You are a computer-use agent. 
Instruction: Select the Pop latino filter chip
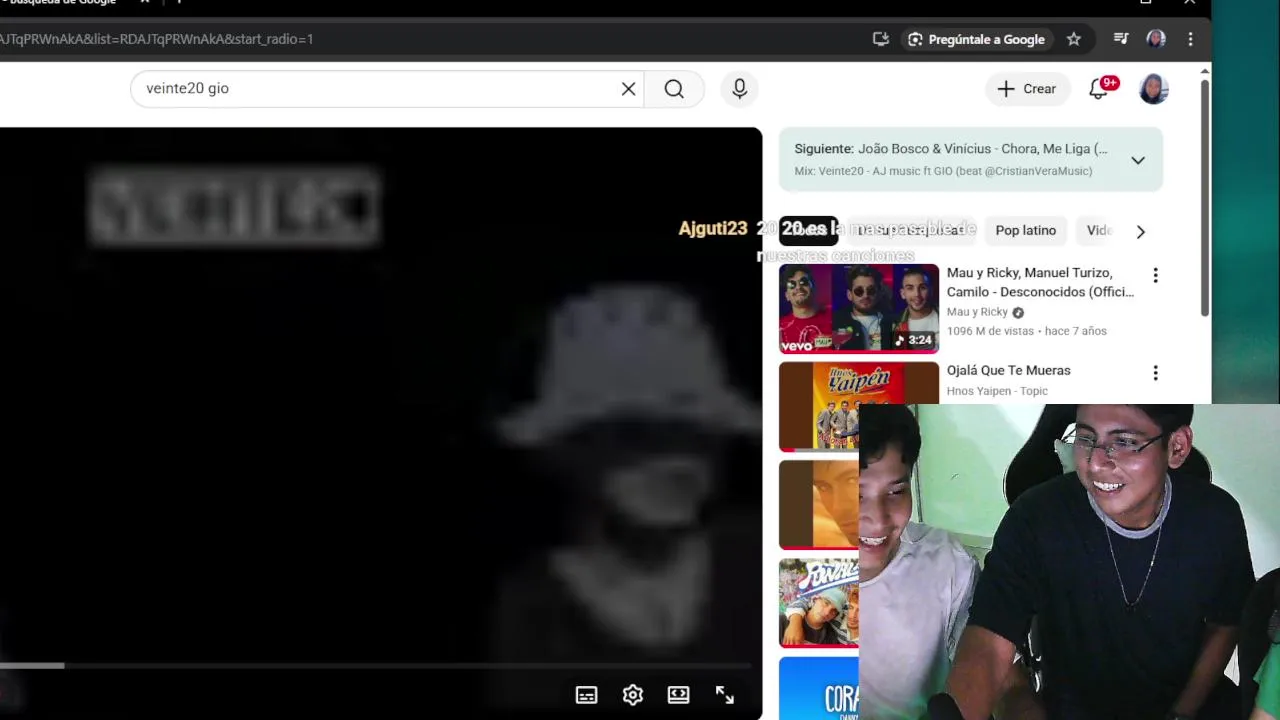point(1025,231)
